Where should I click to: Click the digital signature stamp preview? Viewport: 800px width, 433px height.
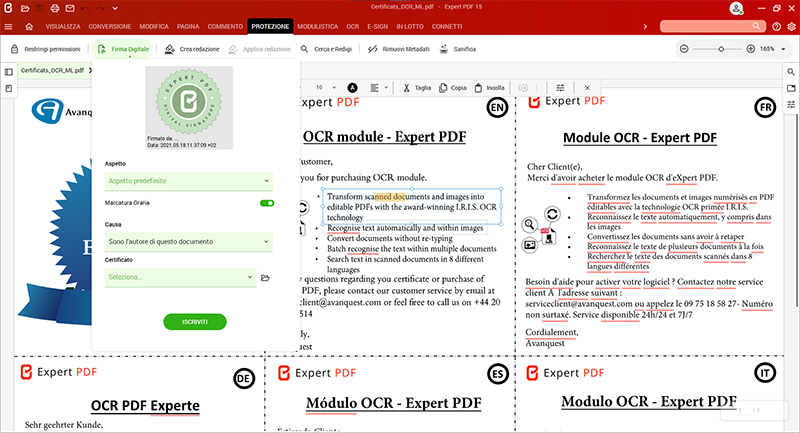click(x=189, y=108)
